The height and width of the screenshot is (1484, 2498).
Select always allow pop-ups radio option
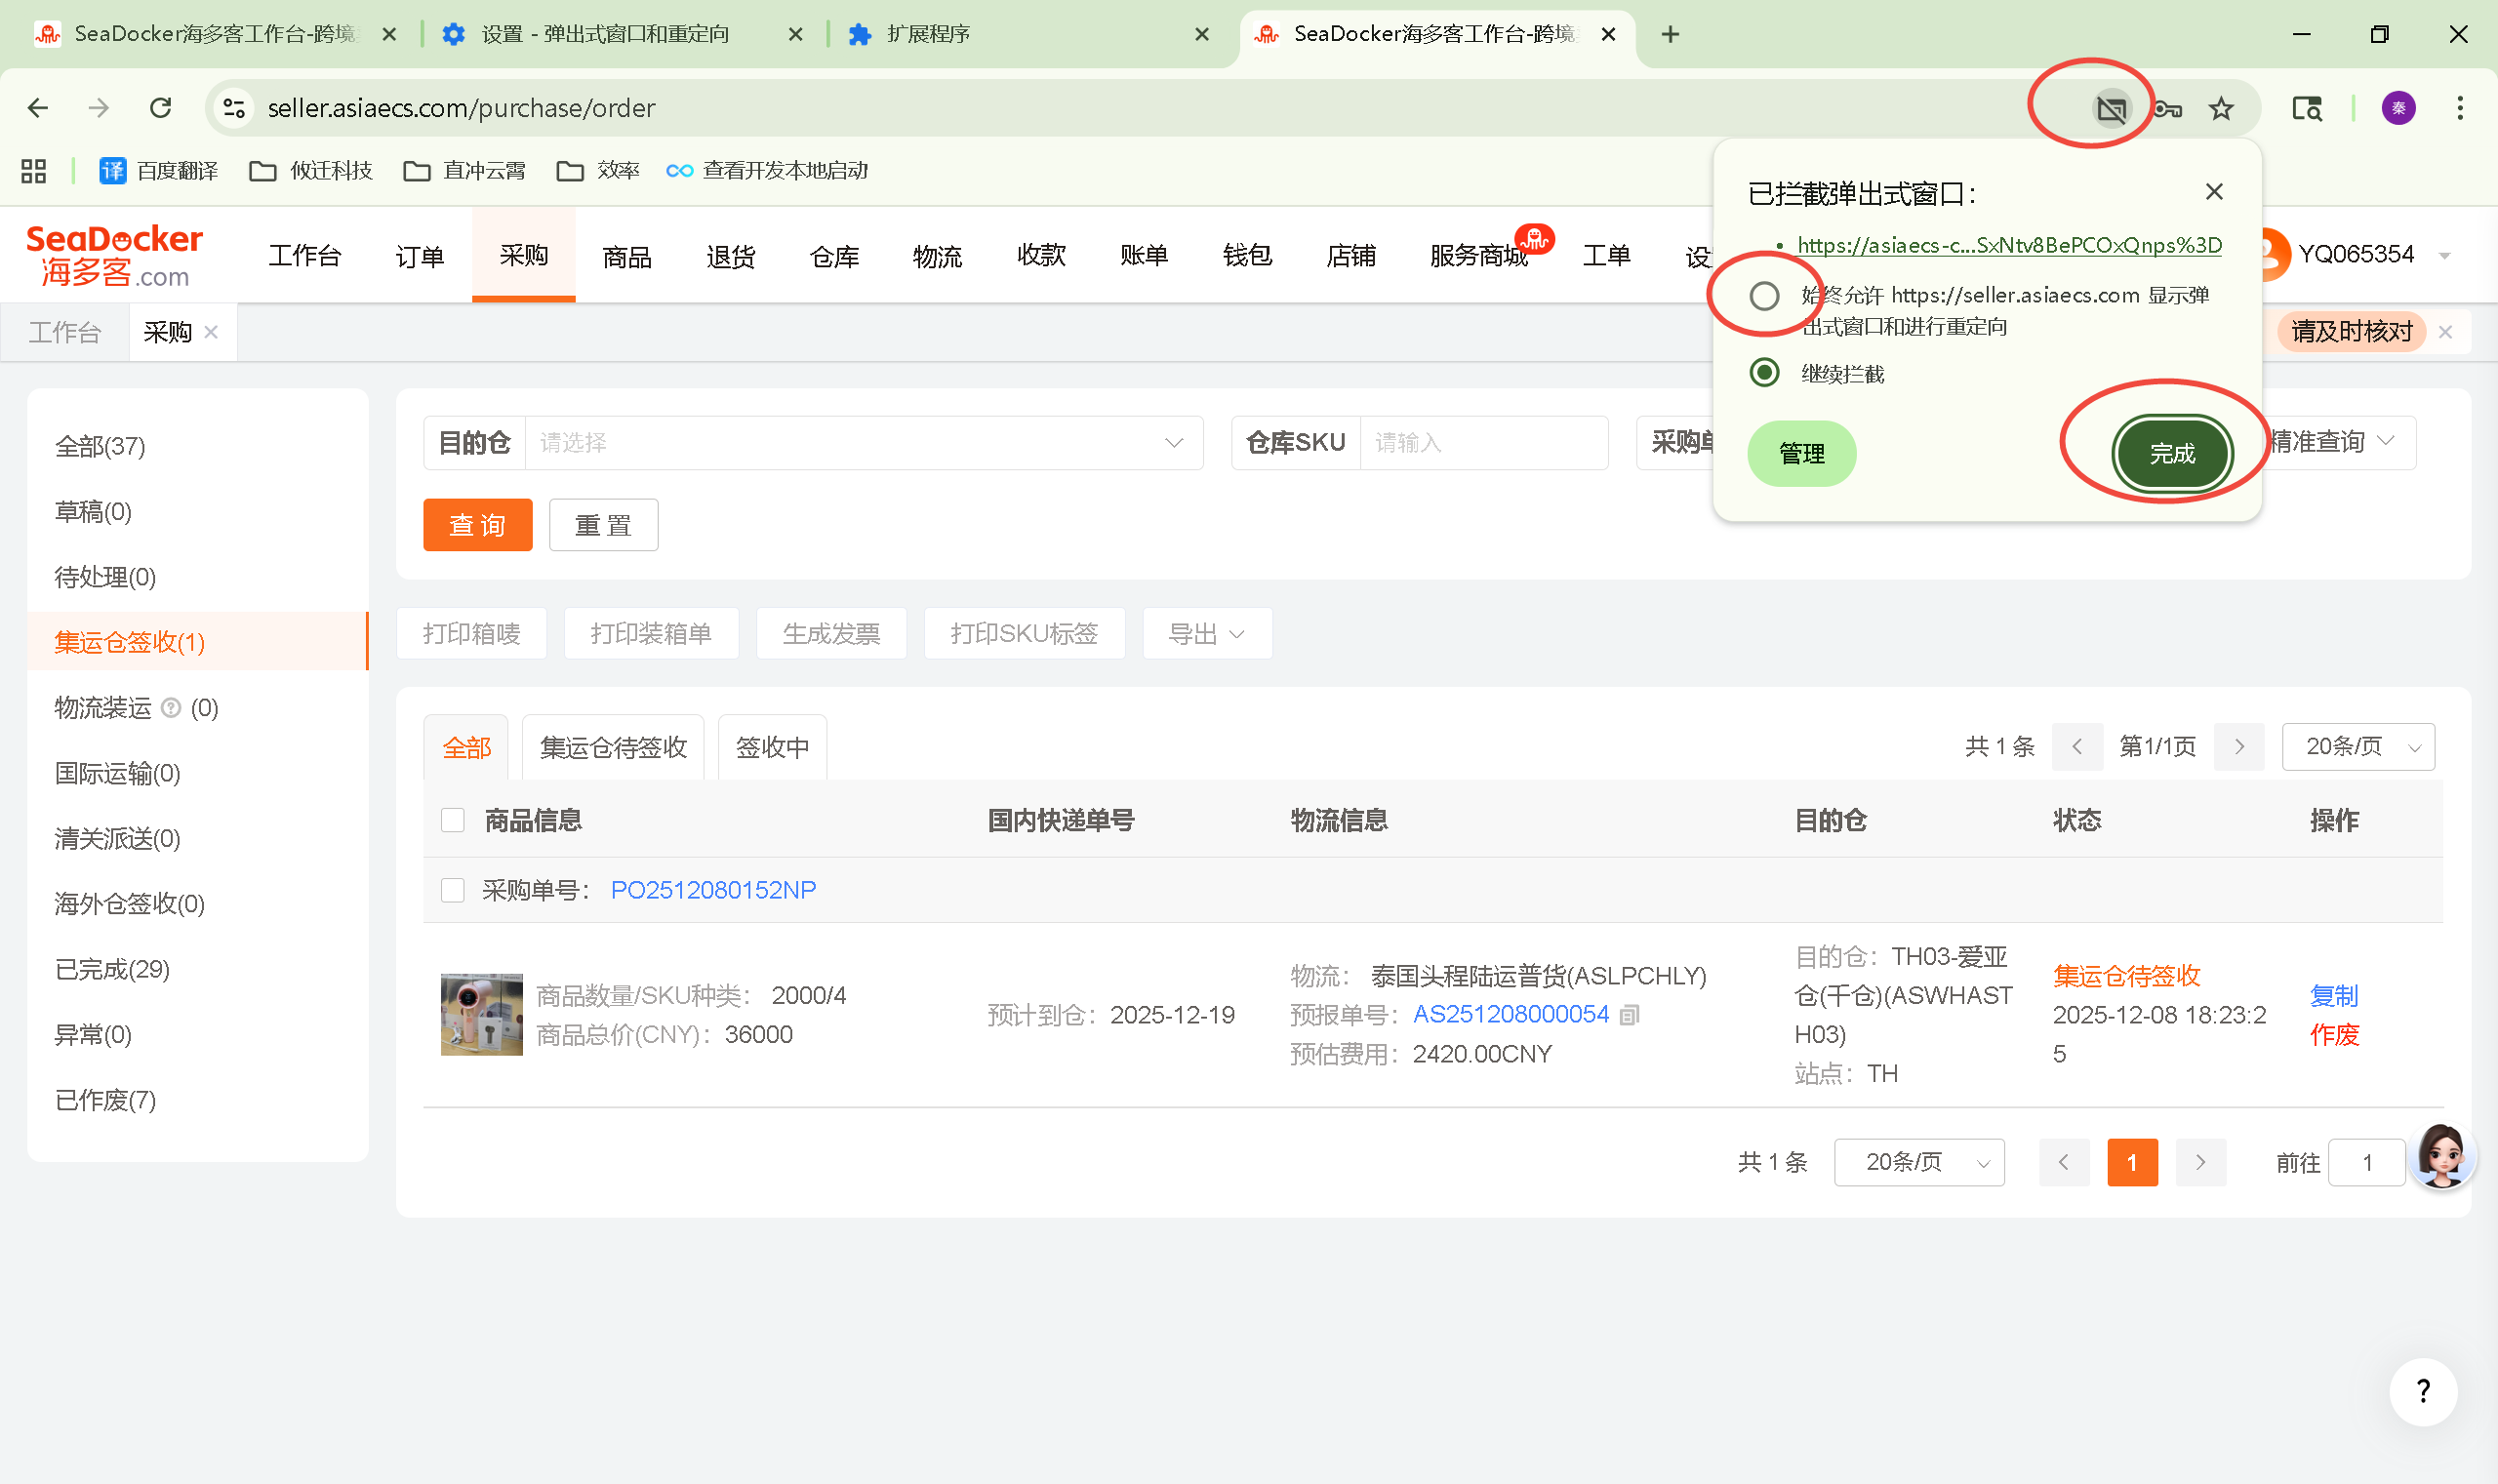(1764, 296)
